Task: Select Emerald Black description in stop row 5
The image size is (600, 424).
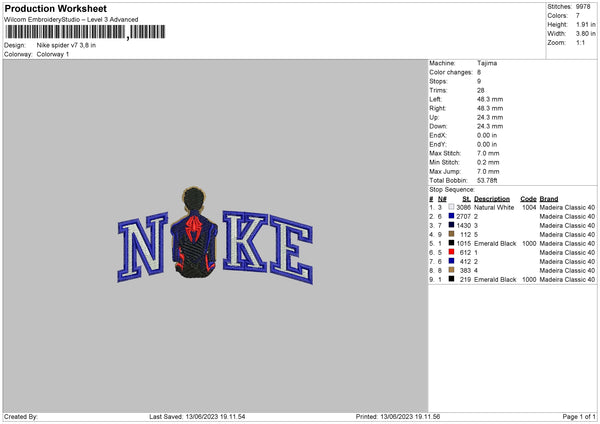Action: click(x=495, y=243)
